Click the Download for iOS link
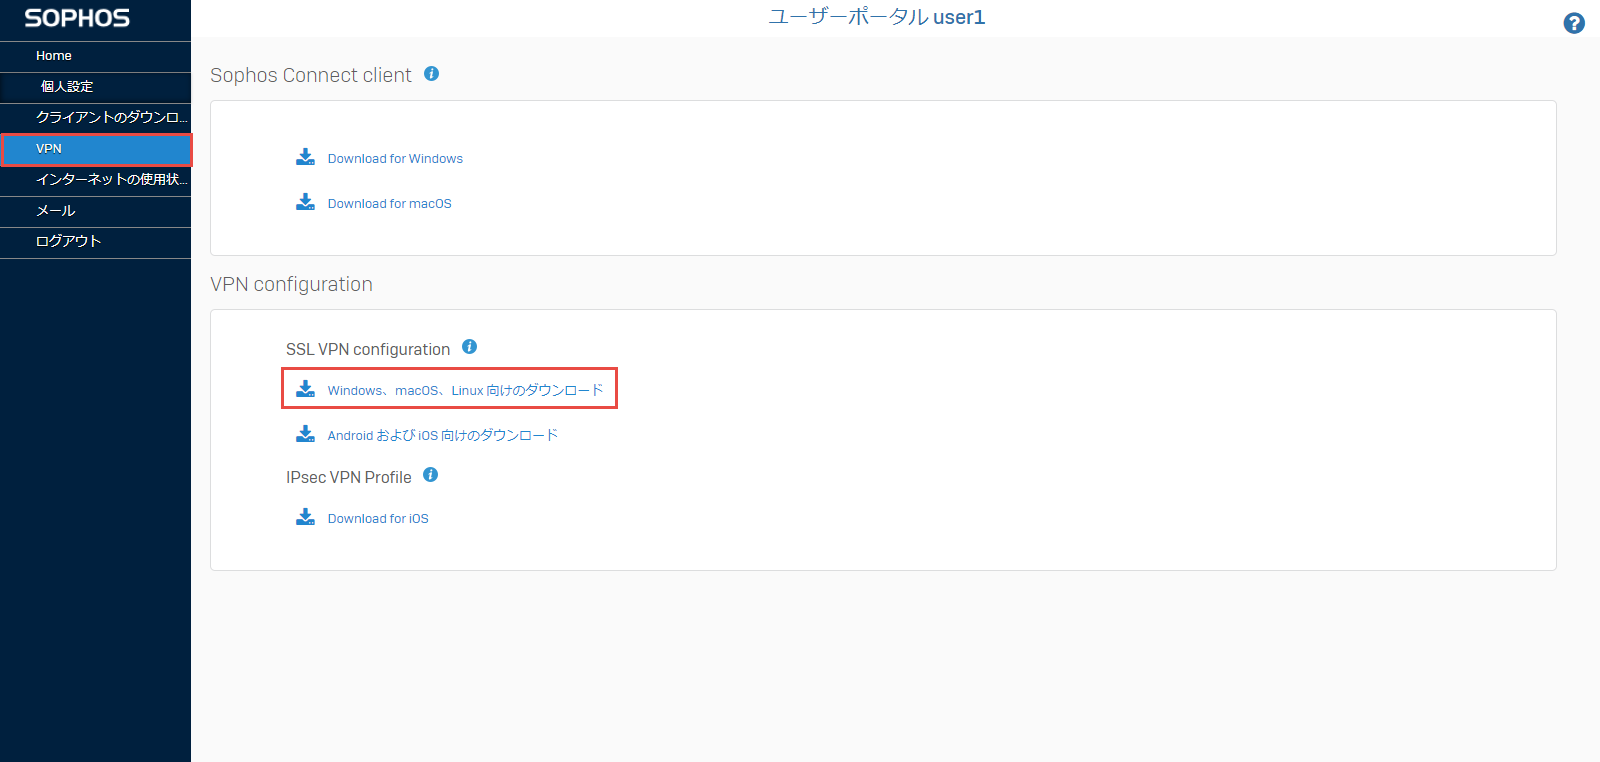The width and height of the screenshot is (1600, 762). pyautogui.click(x=378, y=519)
